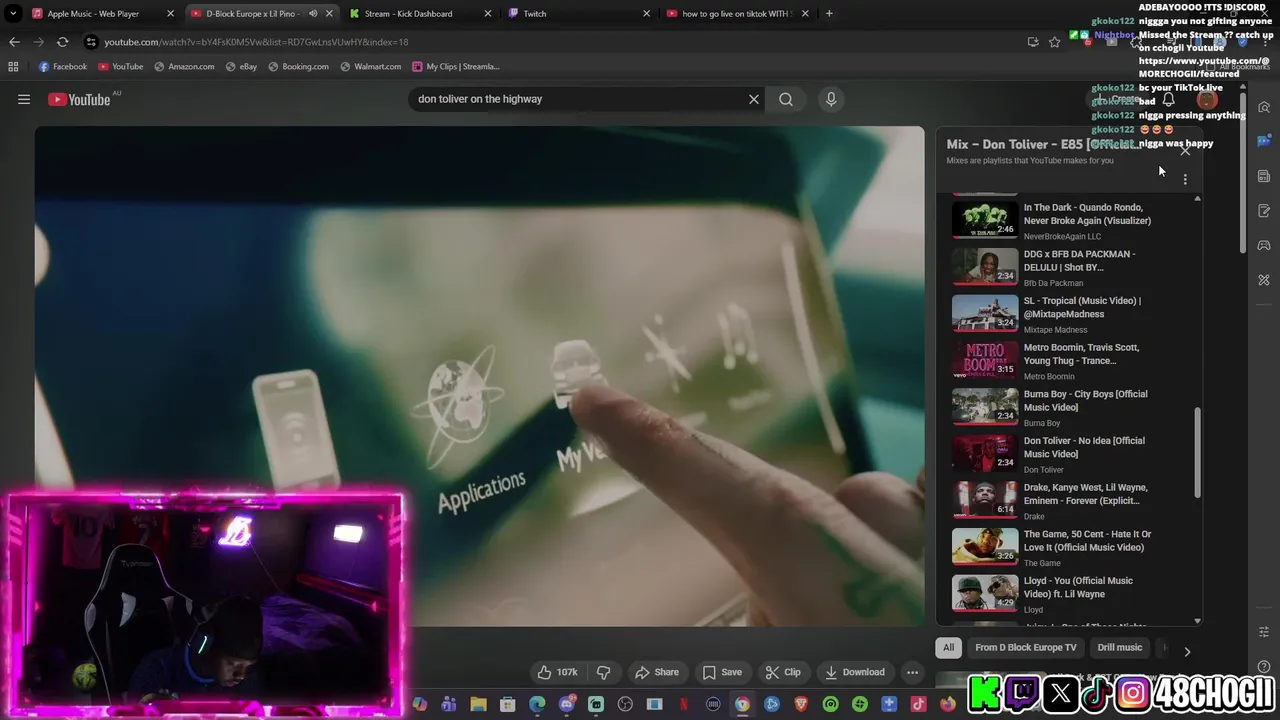Open Microsoft Edge from the taskbar
This screenshot has height=720, width=1280.
point(537,704)
